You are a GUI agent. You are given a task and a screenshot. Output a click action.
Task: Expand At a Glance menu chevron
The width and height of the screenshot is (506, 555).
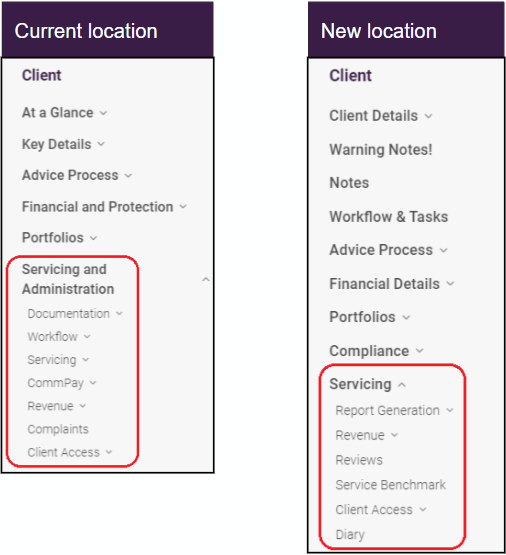[103, 113]
